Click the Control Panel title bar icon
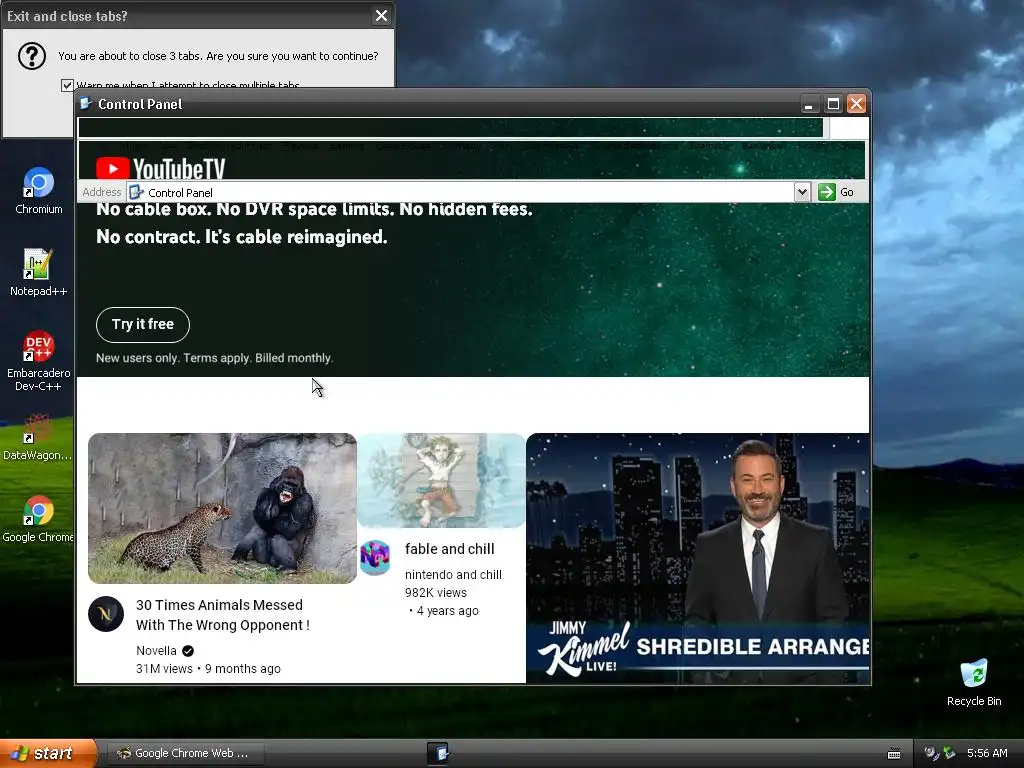 [x=86, y=103]
